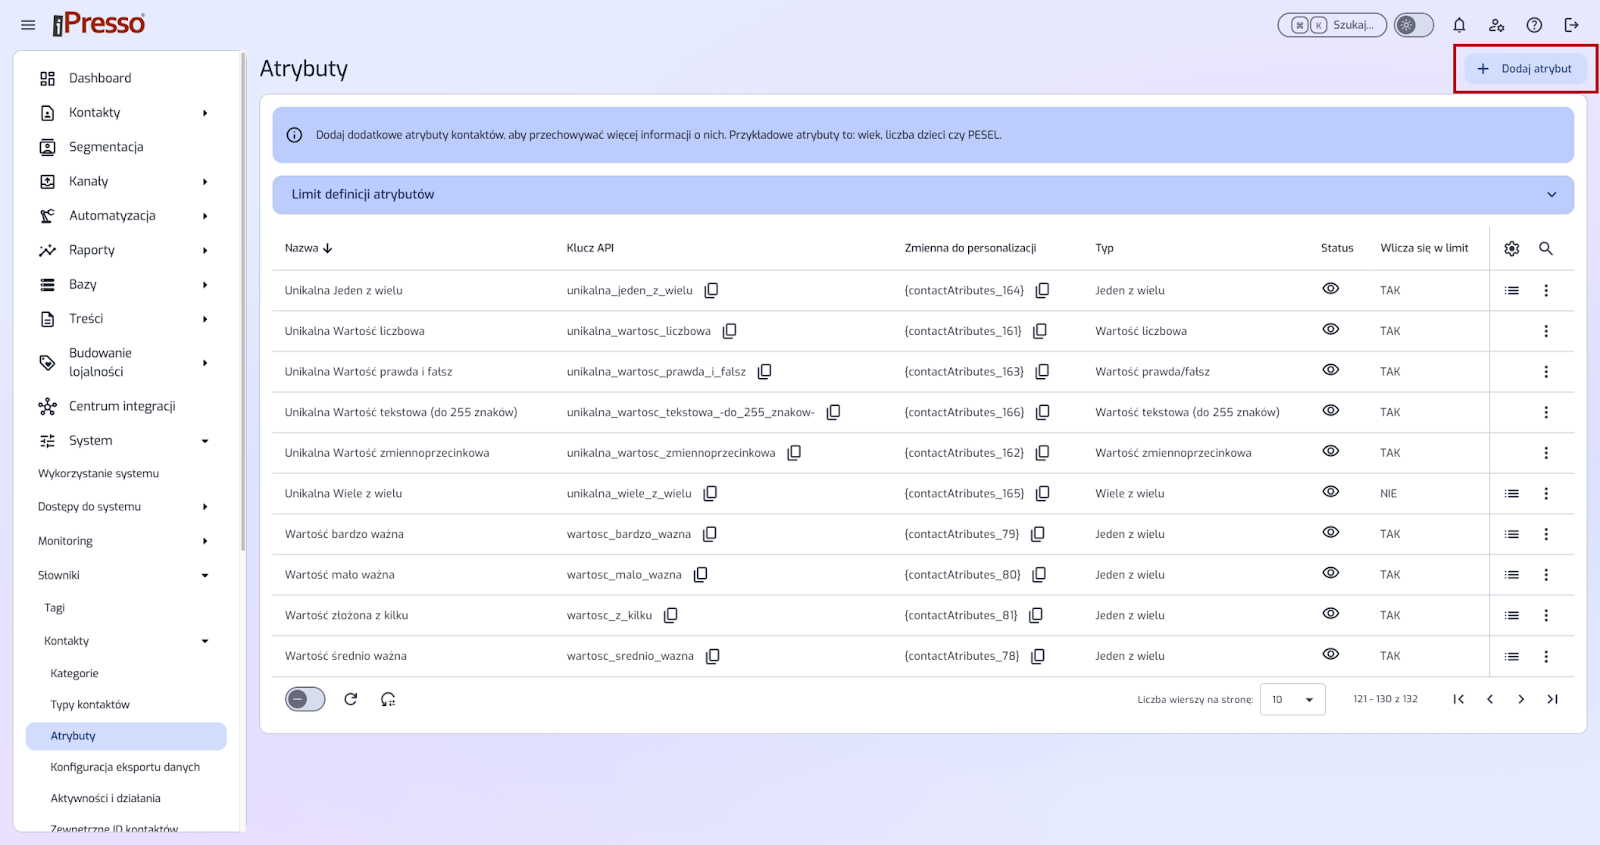The height and width of the screenshot is (845, 1600).
Task: Expand the Automatyzacja sidebar submenu
Action: (205, 216)
